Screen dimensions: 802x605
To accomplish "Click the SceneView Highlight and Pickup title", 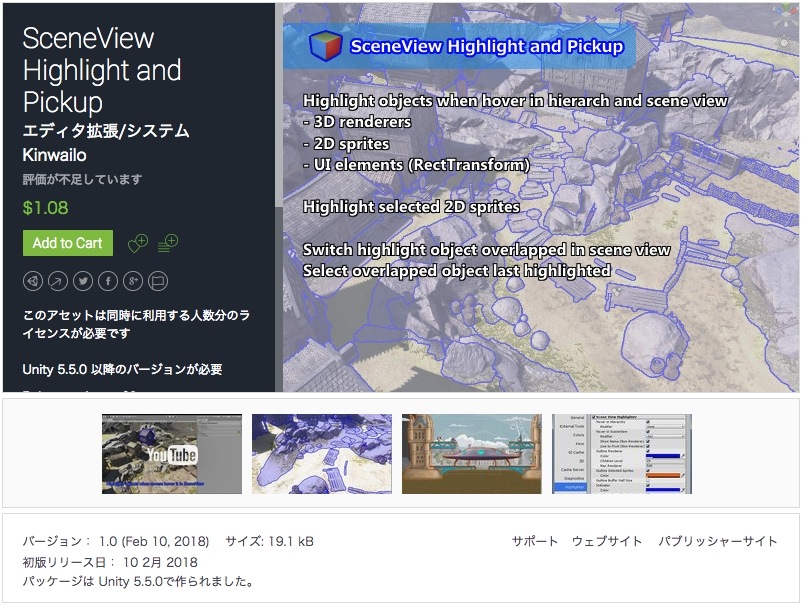I will point(102,70).
